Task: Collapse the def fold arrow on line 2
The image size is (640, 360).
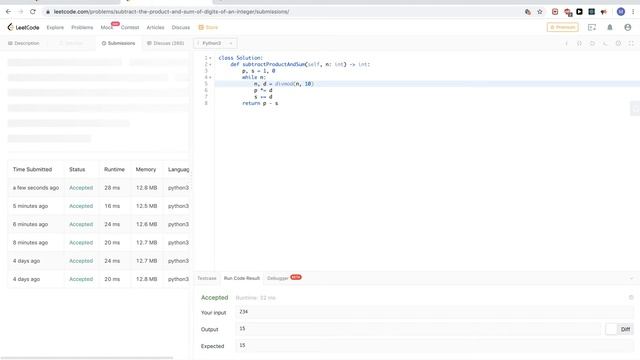Action: point(211,64)
